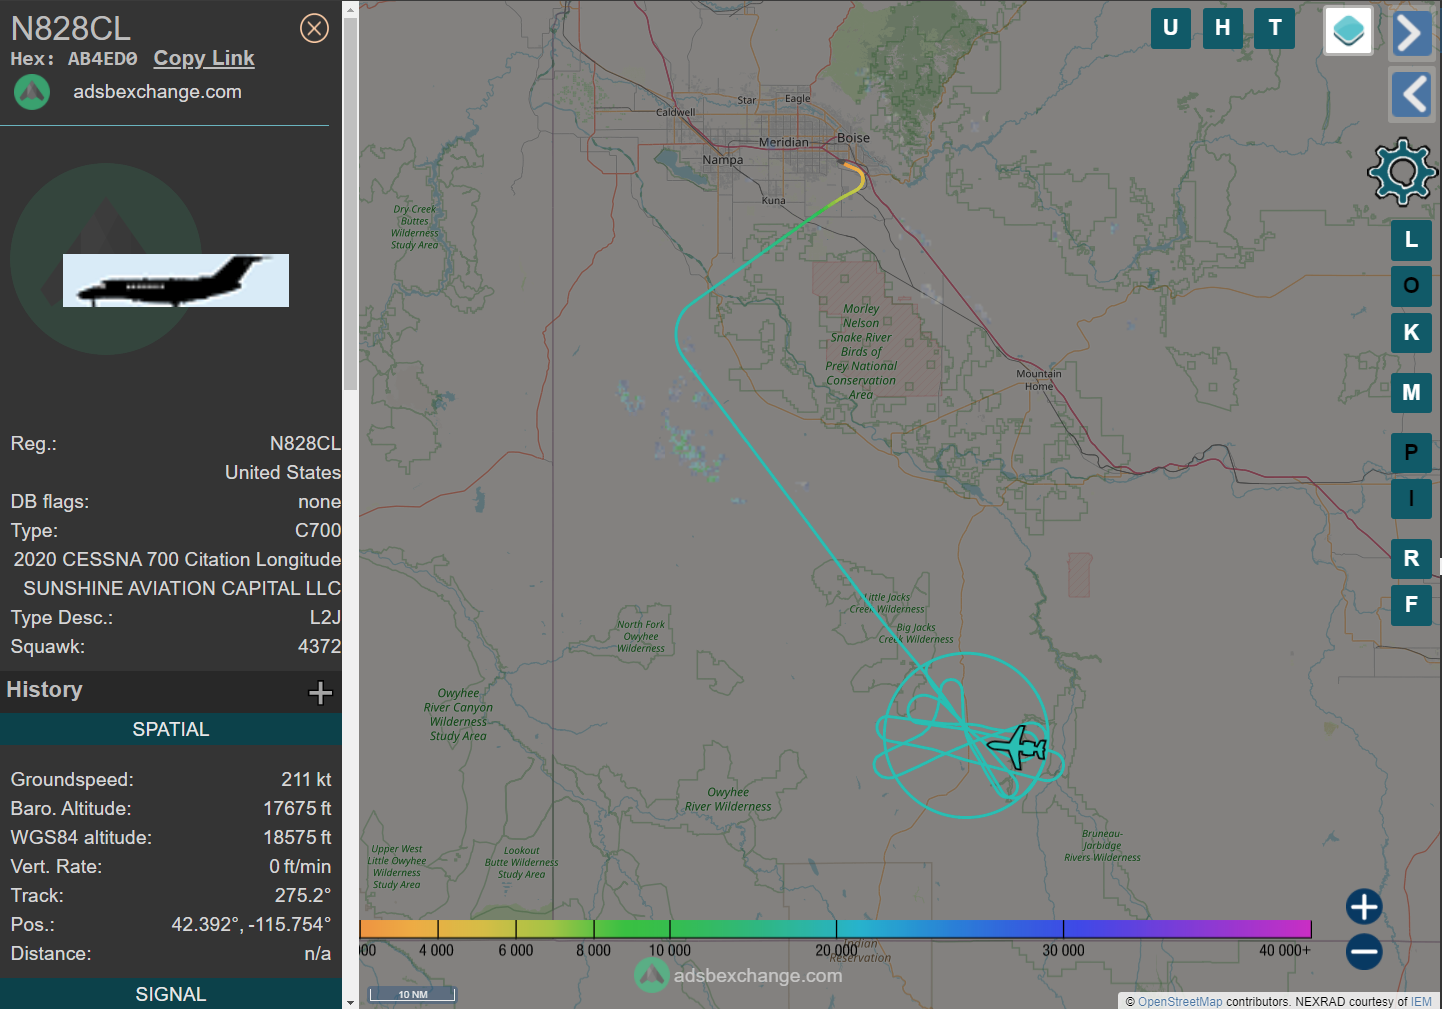Click the Baro. Altitude value 17675 ft
Screen dimensions: 1442x1009
(x=297, y=809)
